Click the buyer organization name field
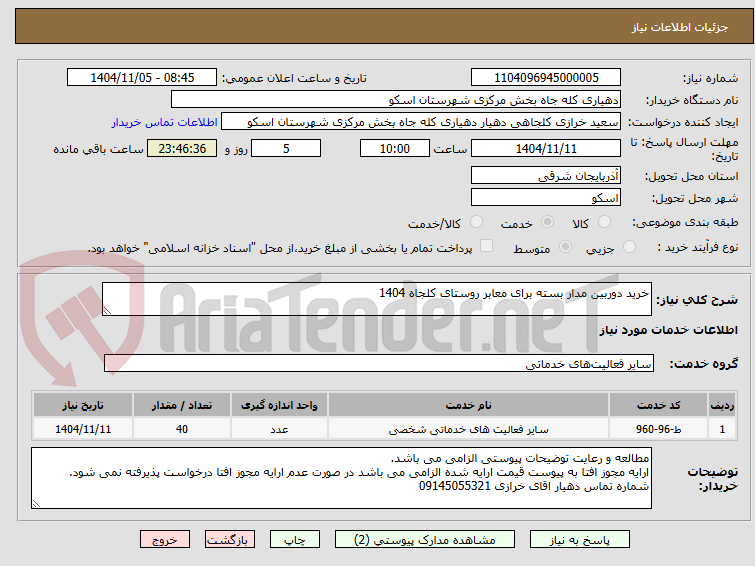The width and height of the screenshot is (755, 566). 396,100
